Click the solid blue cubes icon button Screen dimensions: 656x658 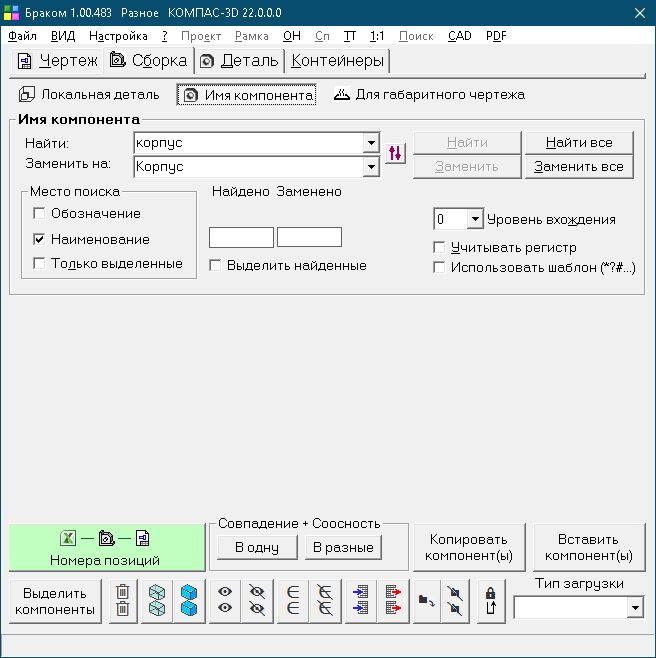(x=189, y=601)
